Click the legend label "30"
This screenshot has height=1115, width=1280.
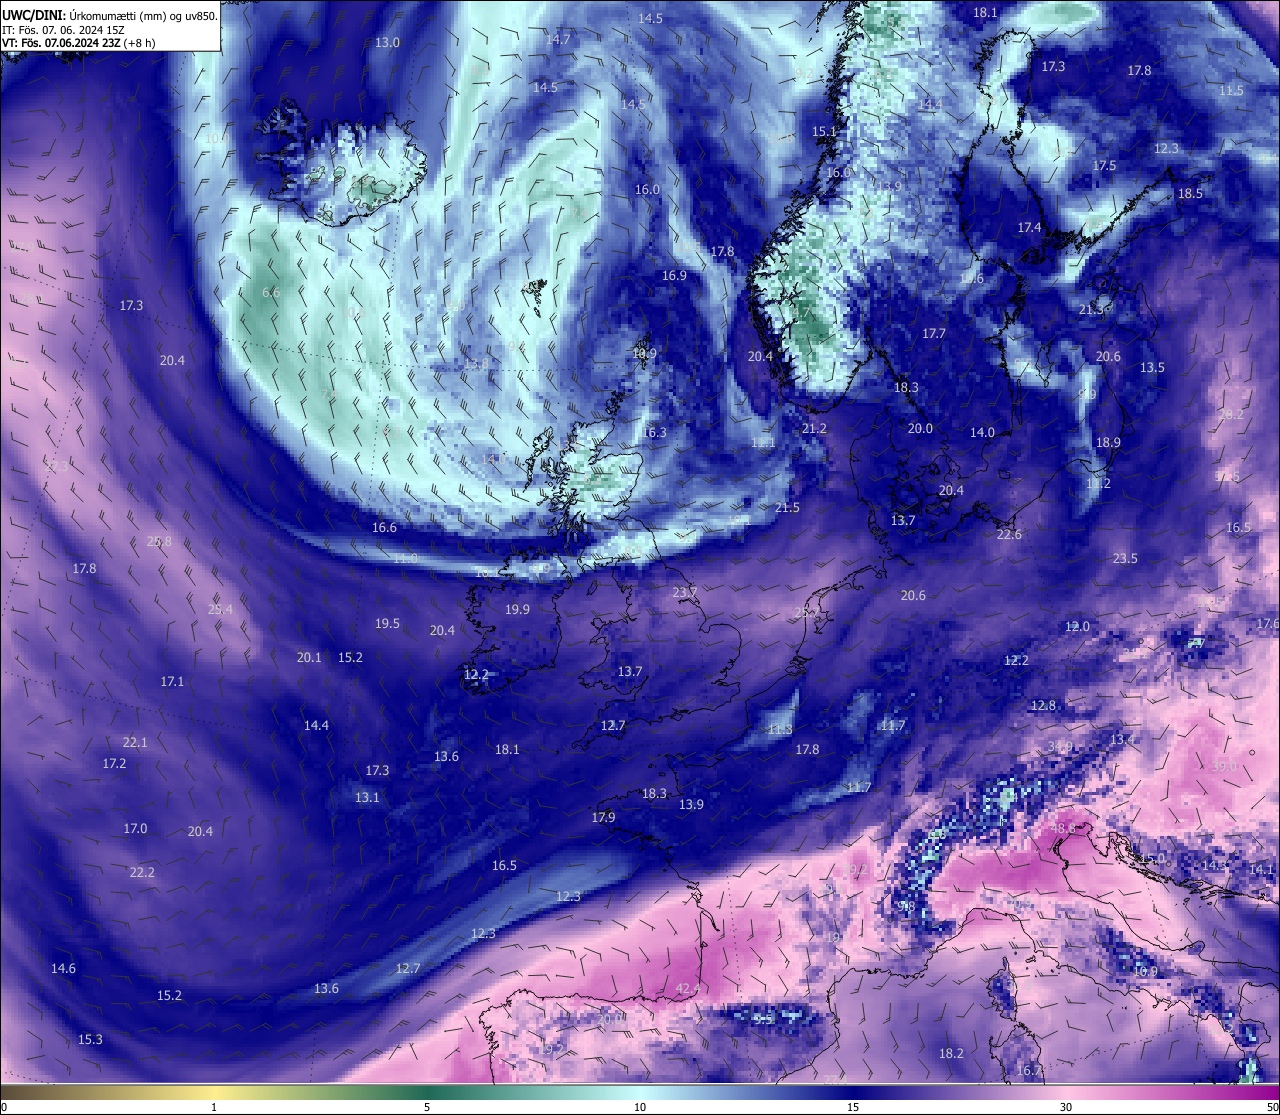pyautogui.click(x=1066, y=1107)
